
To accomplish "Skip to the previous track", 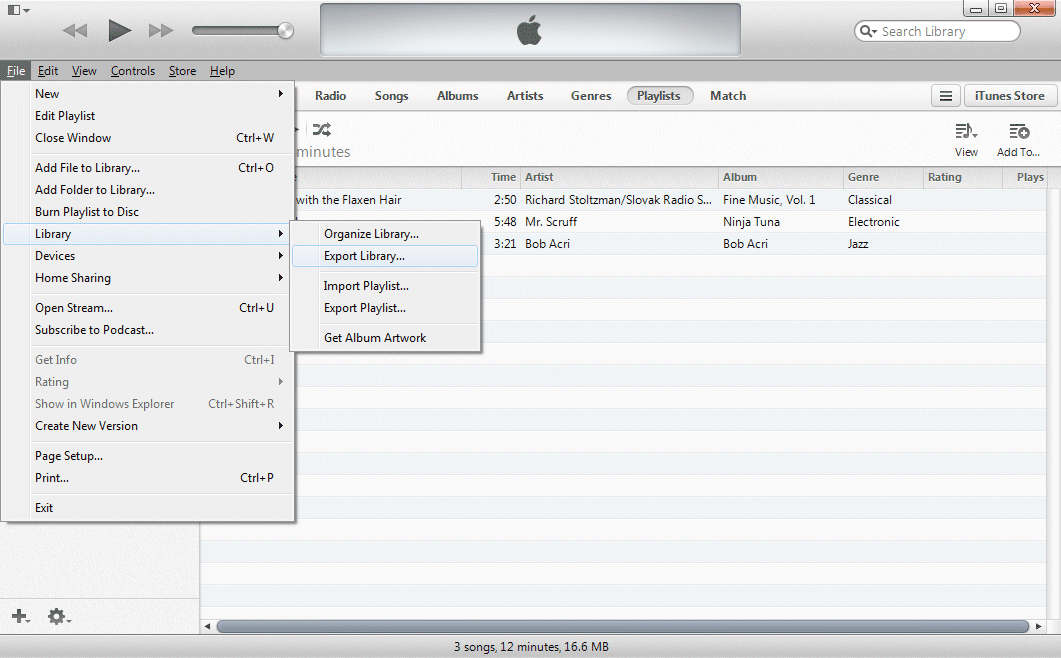I will tap(74, 30).
